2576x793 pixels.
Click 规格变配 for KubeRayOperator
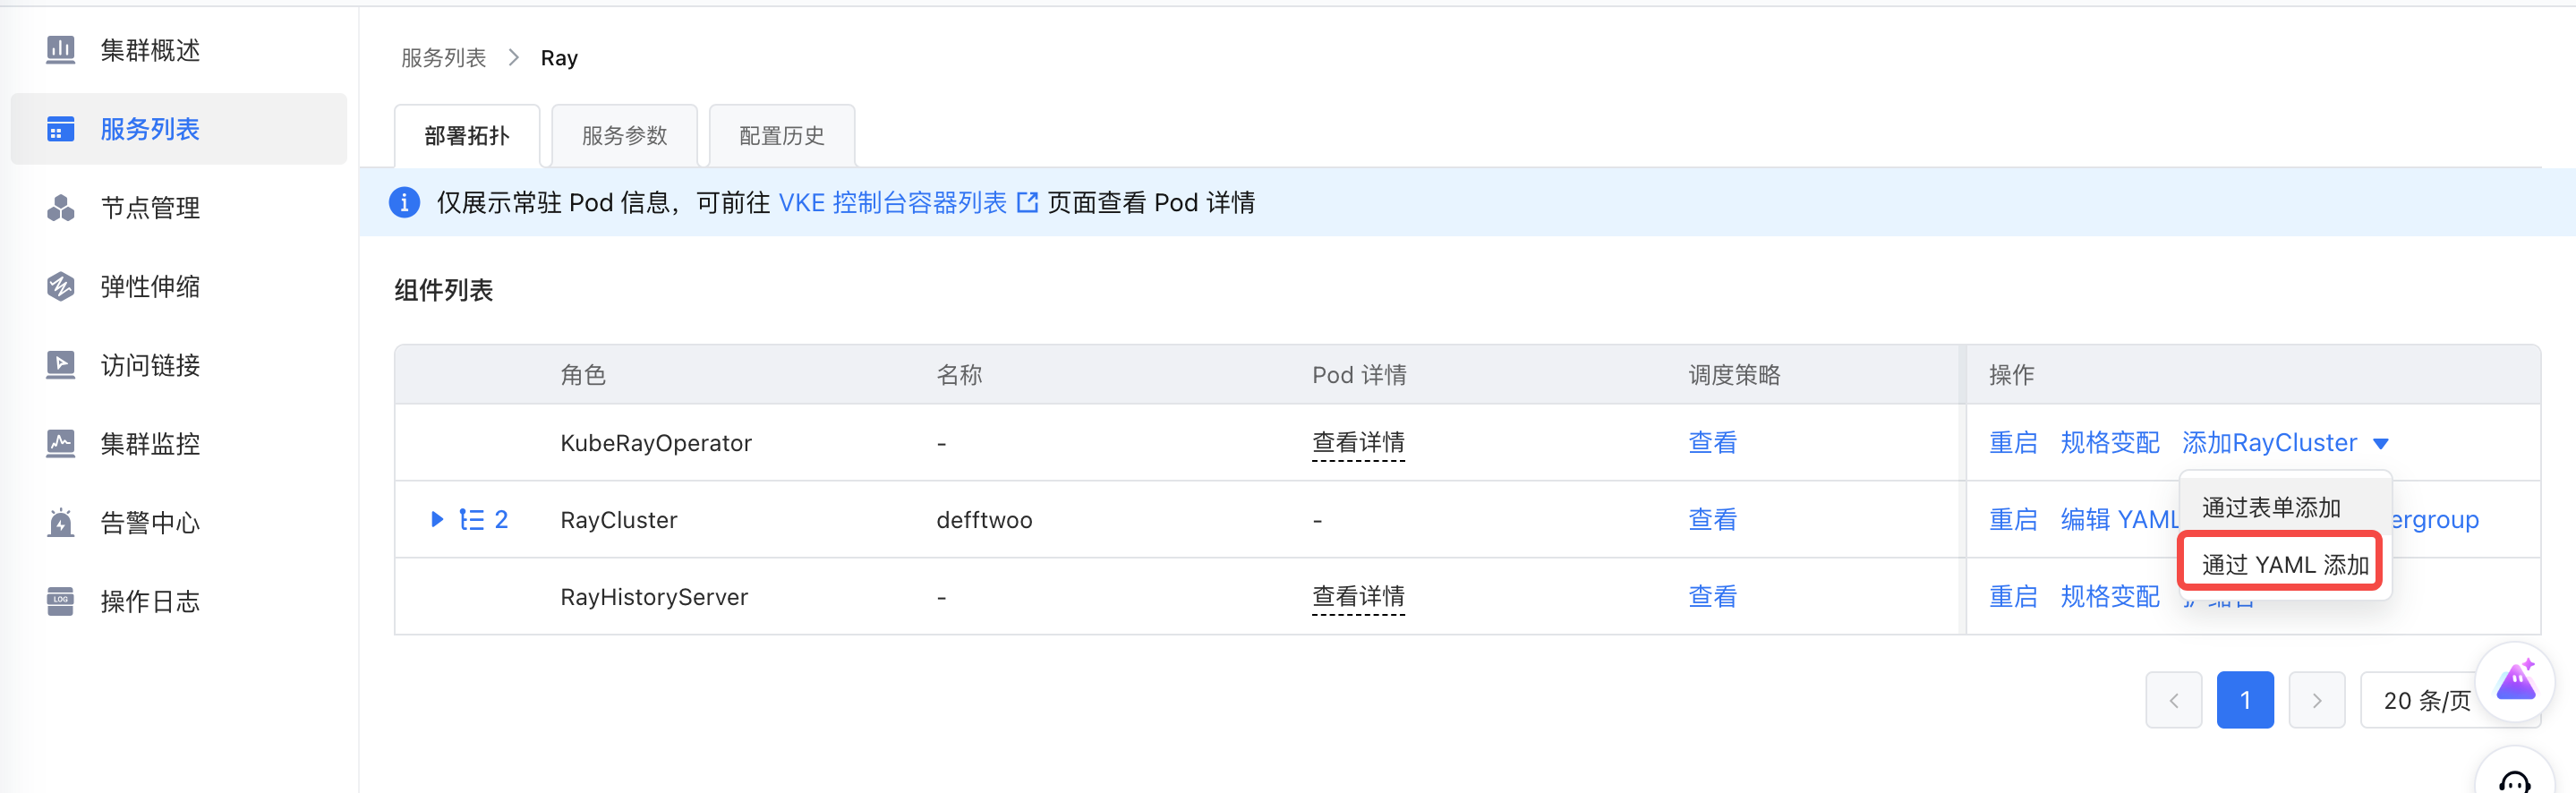tap(2109, 443)
